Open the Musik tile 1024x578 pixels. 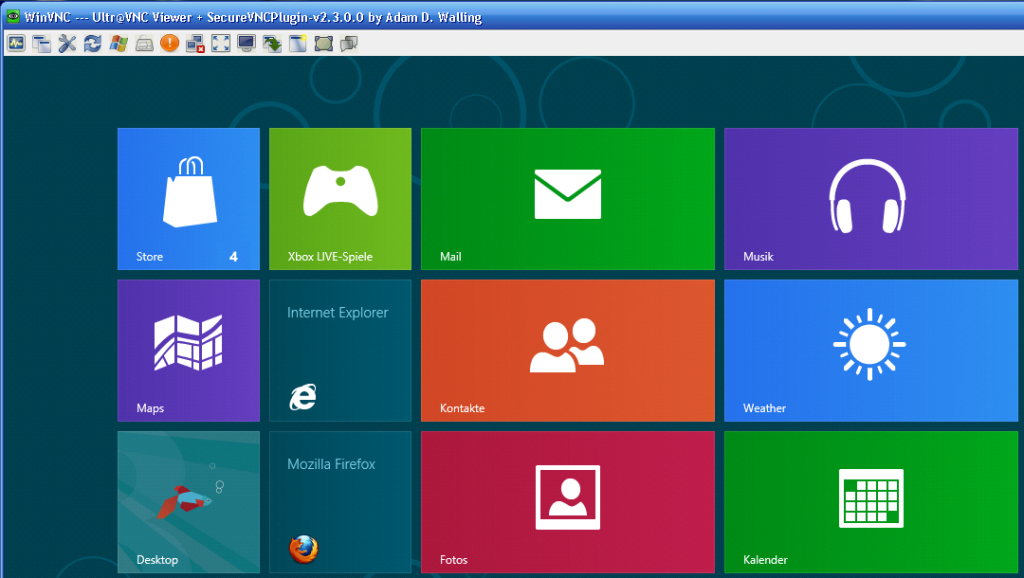tap(871, 199)
